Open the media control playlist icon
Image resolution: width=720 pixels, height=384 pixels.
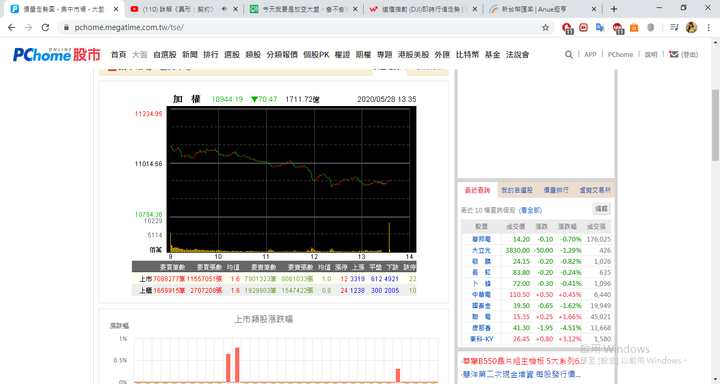[x=674, y=28]
